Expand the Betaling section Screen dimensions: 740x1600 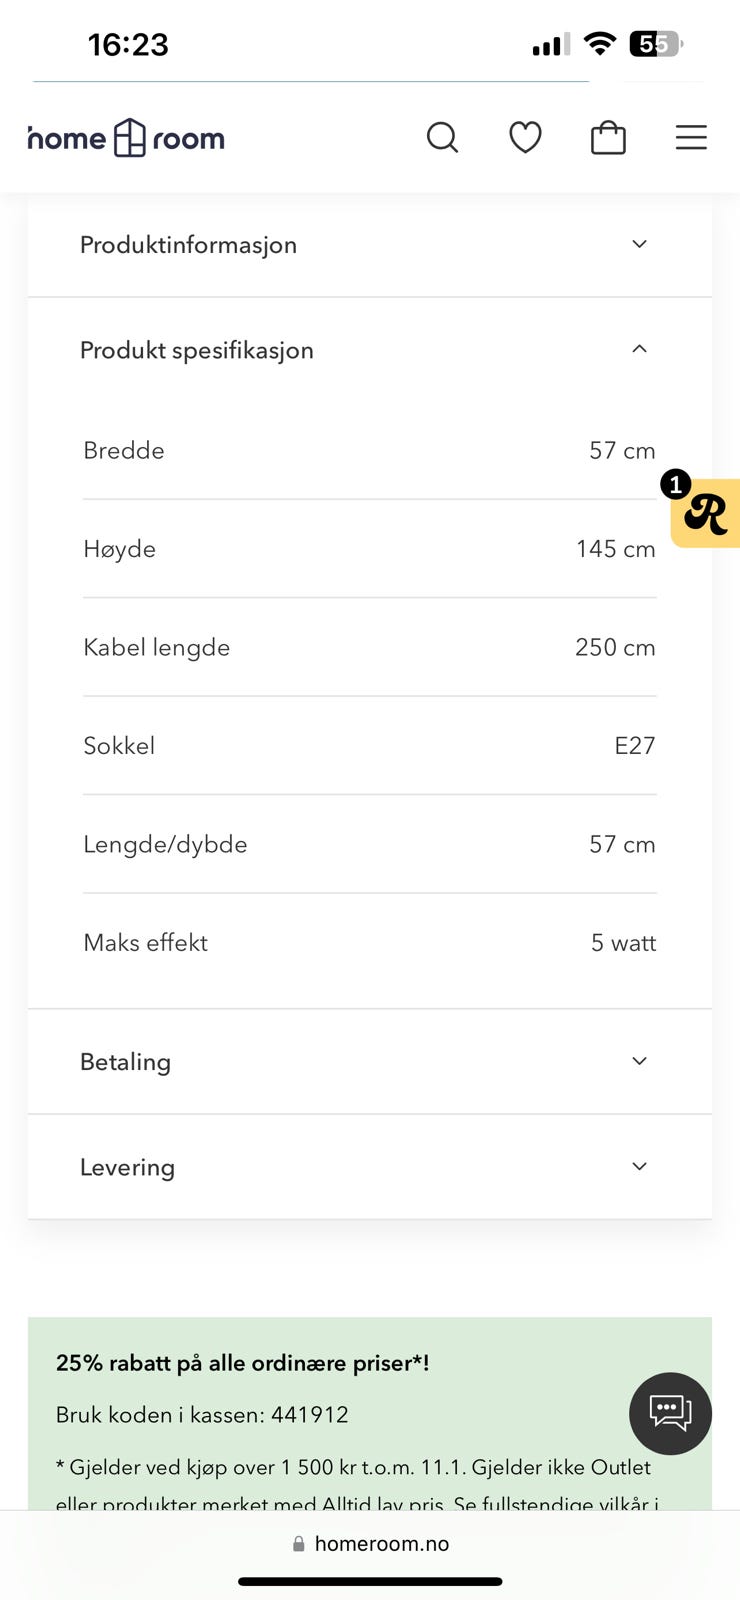pos(370,1062)
